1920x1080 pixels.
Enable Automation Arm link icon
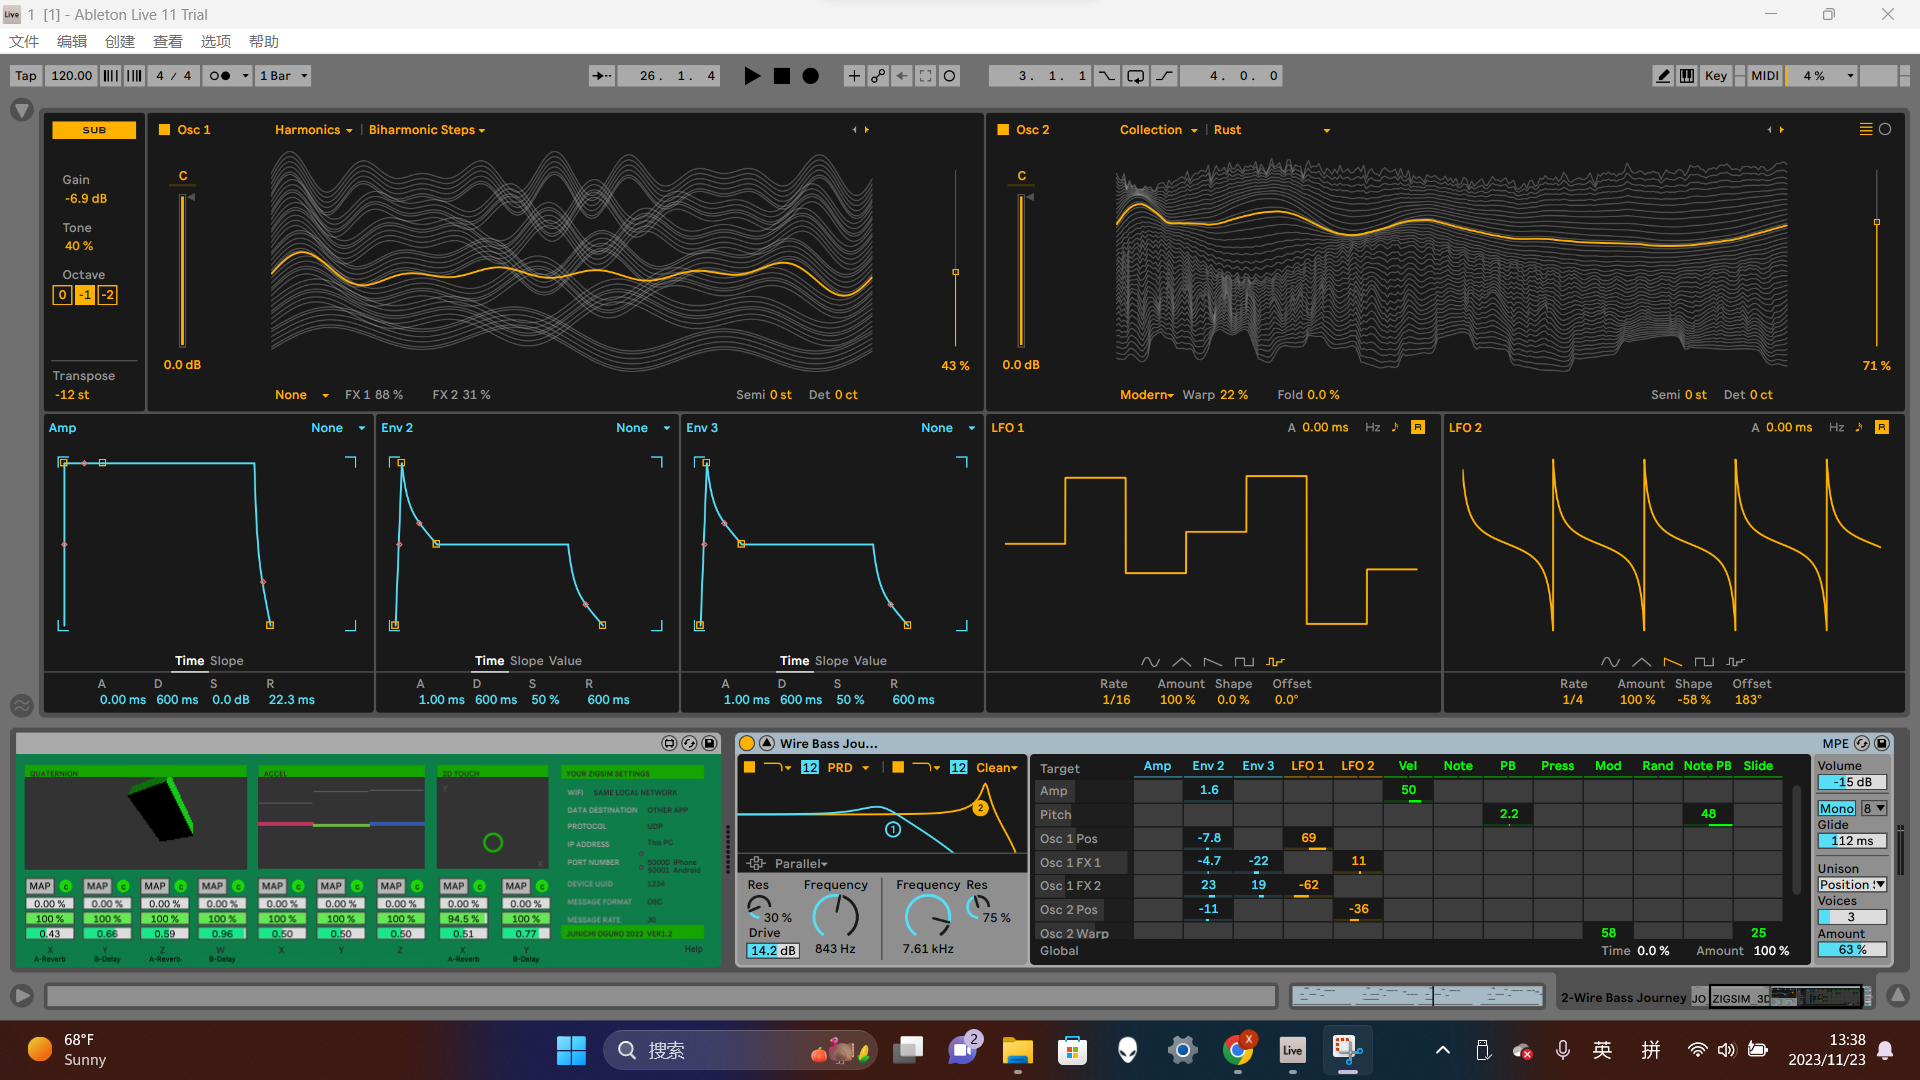click(878, 76)
